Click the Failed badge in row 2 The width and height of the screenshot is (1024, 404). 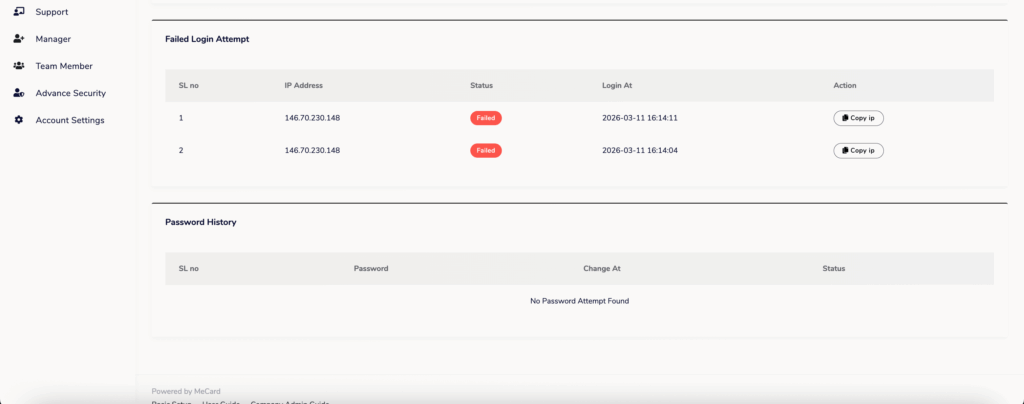coord(486,151)
